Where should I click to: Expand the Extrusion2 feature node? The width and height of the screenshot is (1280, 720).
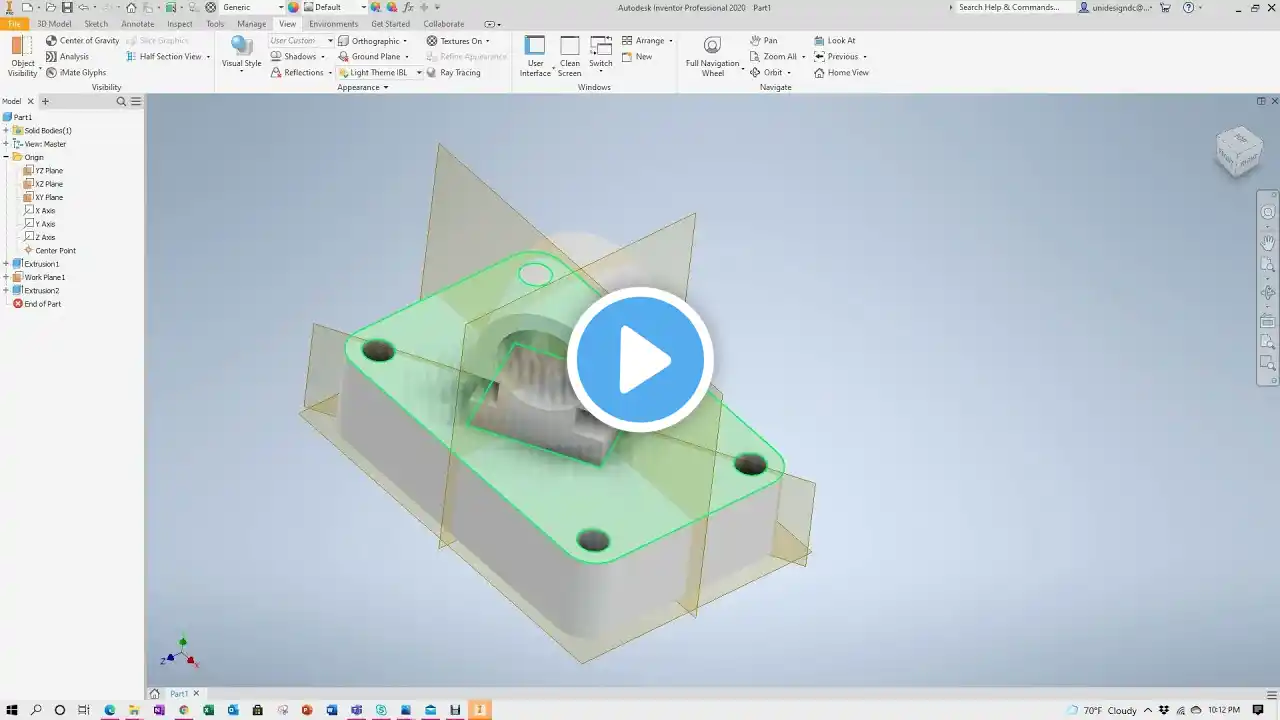click(6, 291)
